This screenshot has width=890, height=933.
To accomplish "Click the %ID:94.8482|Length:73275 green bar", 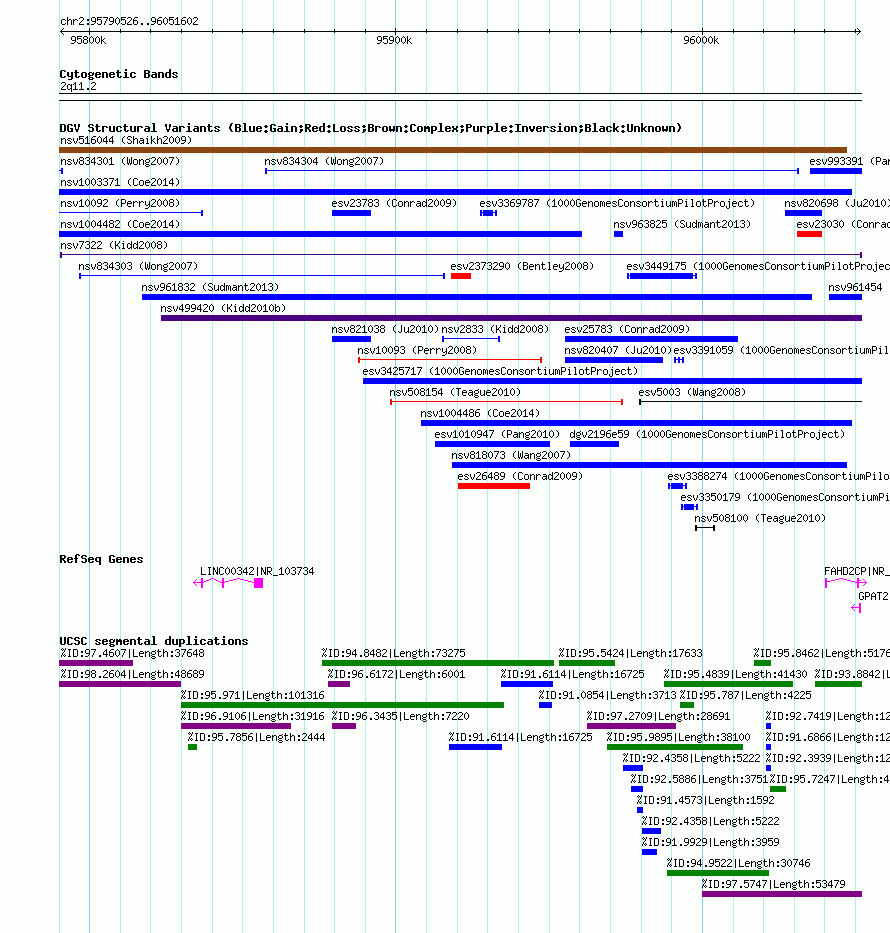I will 438,663.
